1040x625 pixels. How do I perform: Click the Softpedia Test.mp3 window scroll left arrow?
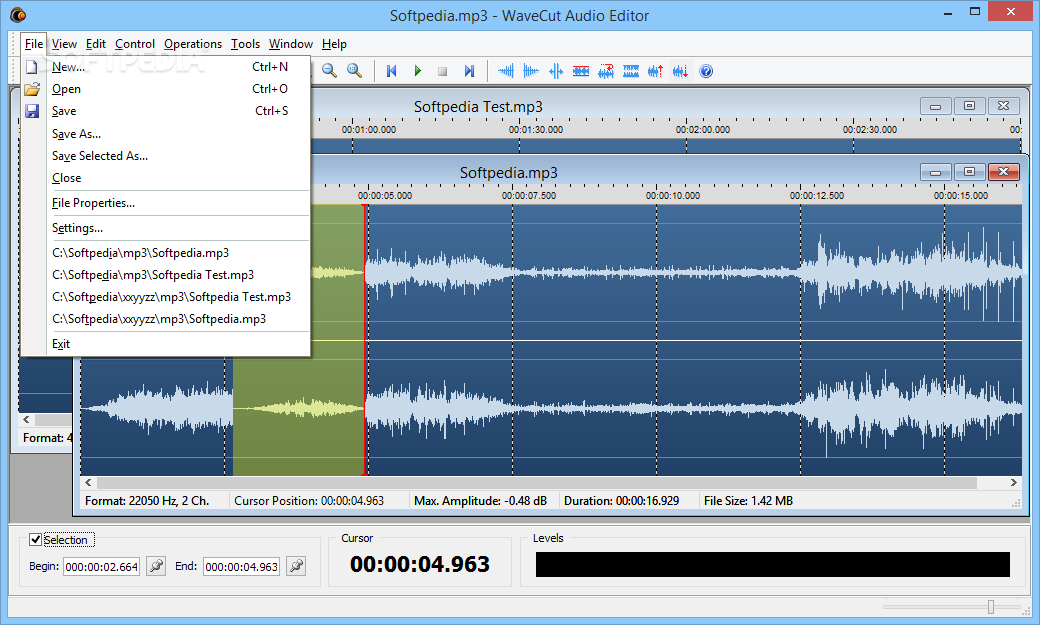tap(27, 419)
